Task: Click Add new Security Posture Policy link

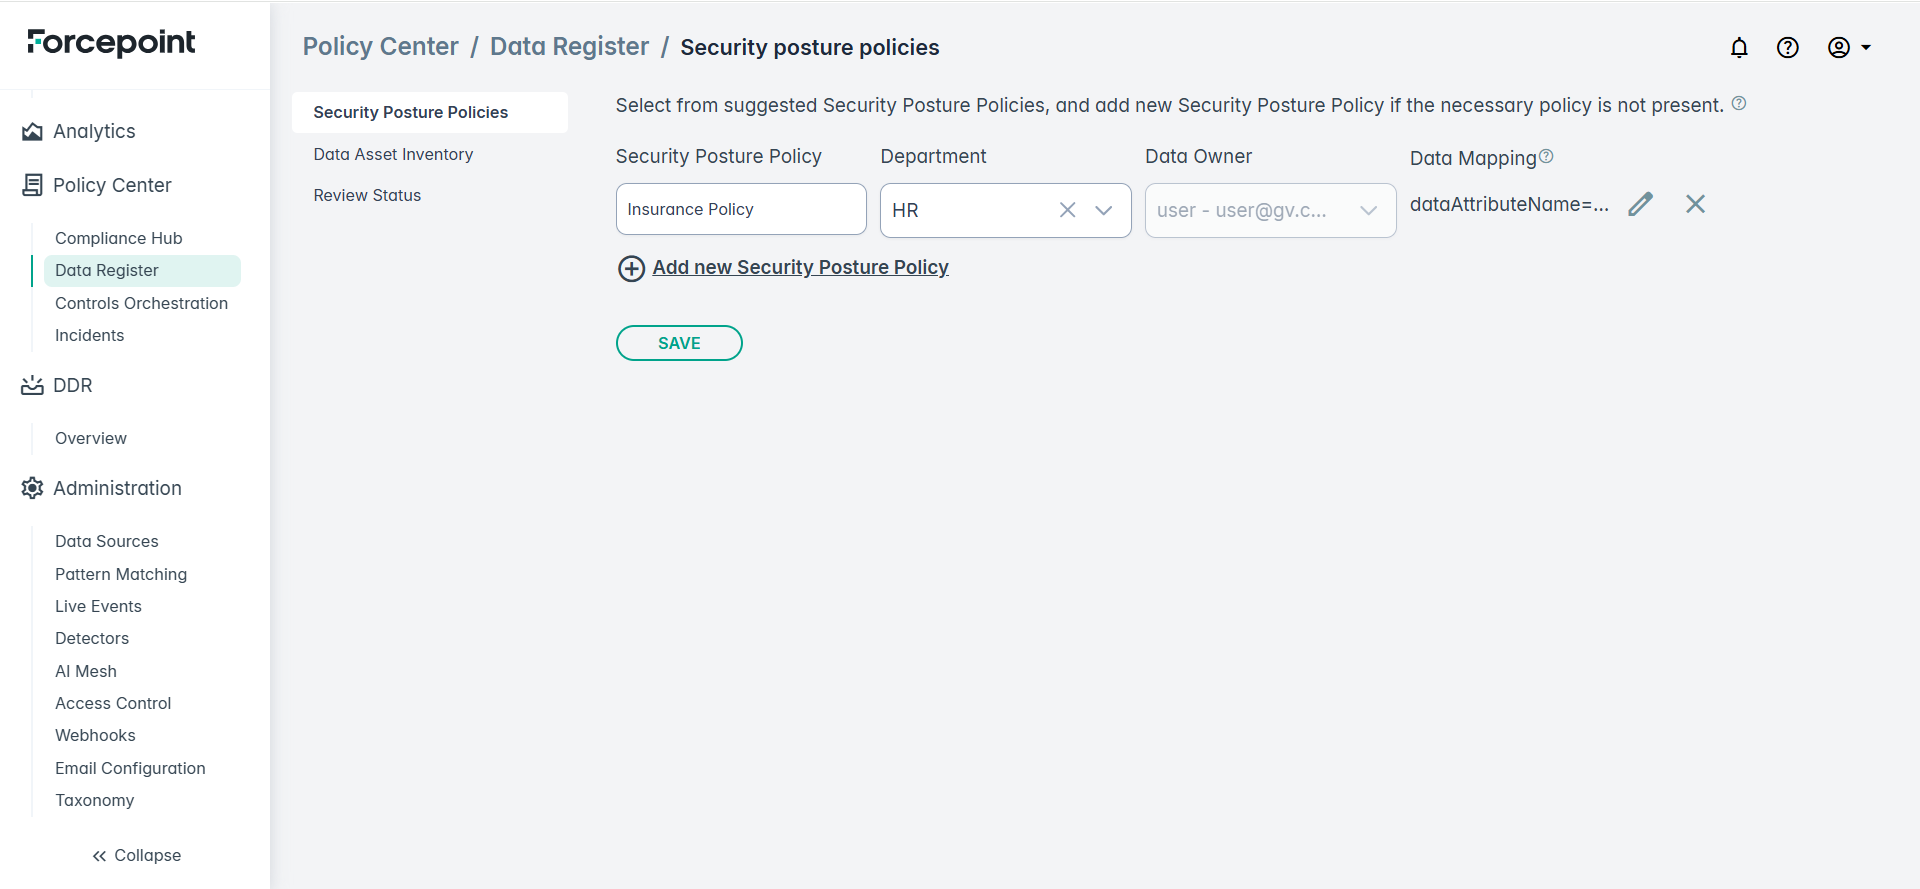Action: click(800, 267)
